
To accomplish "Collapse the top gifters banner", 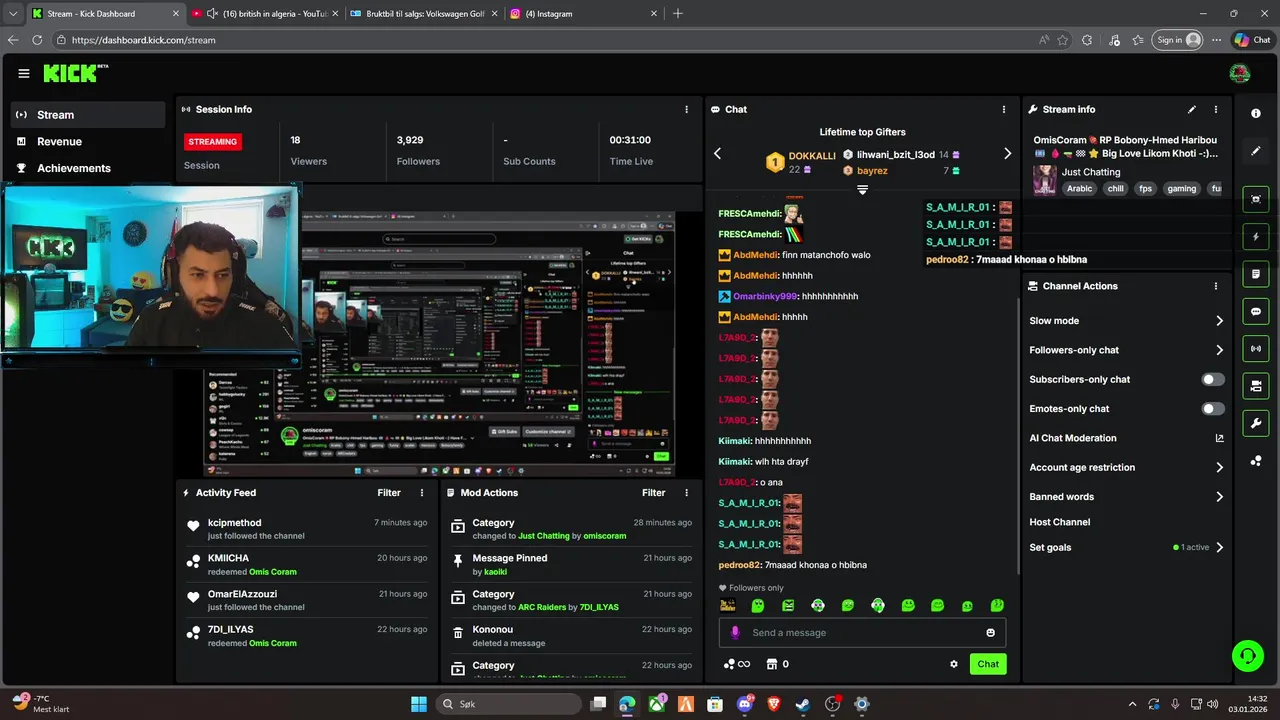I will click(x=862, y=190).
